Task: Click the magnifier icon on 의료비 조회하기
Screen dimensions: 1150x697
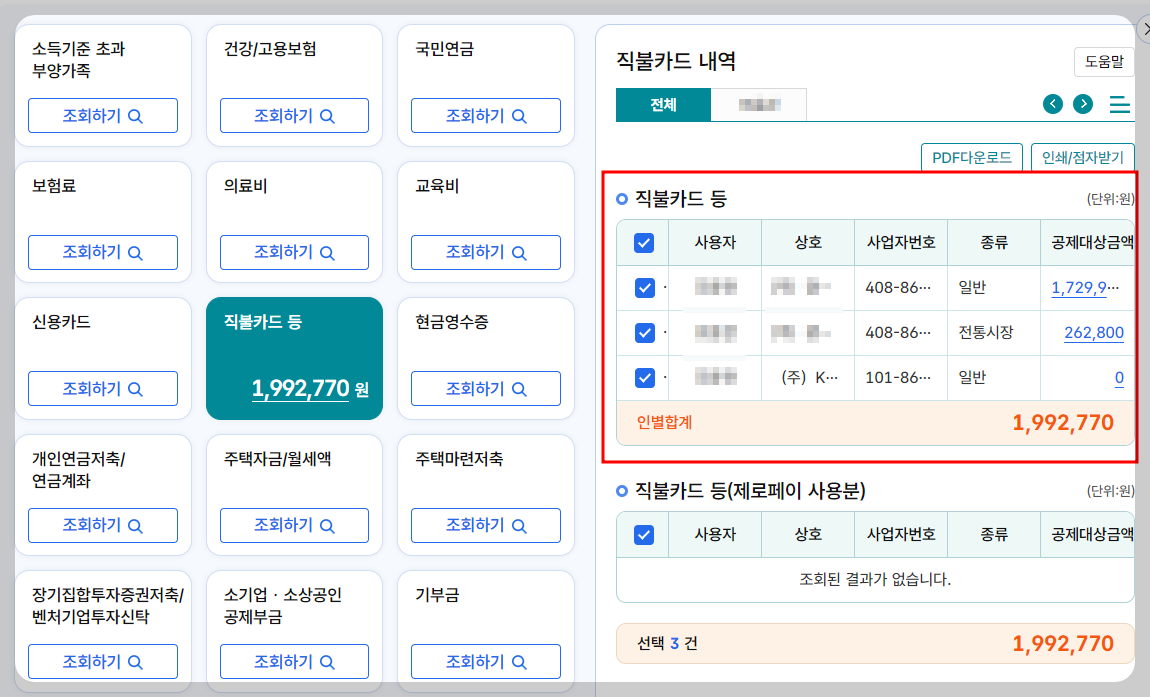Action: pyautogui.click(x=327, y=252)
